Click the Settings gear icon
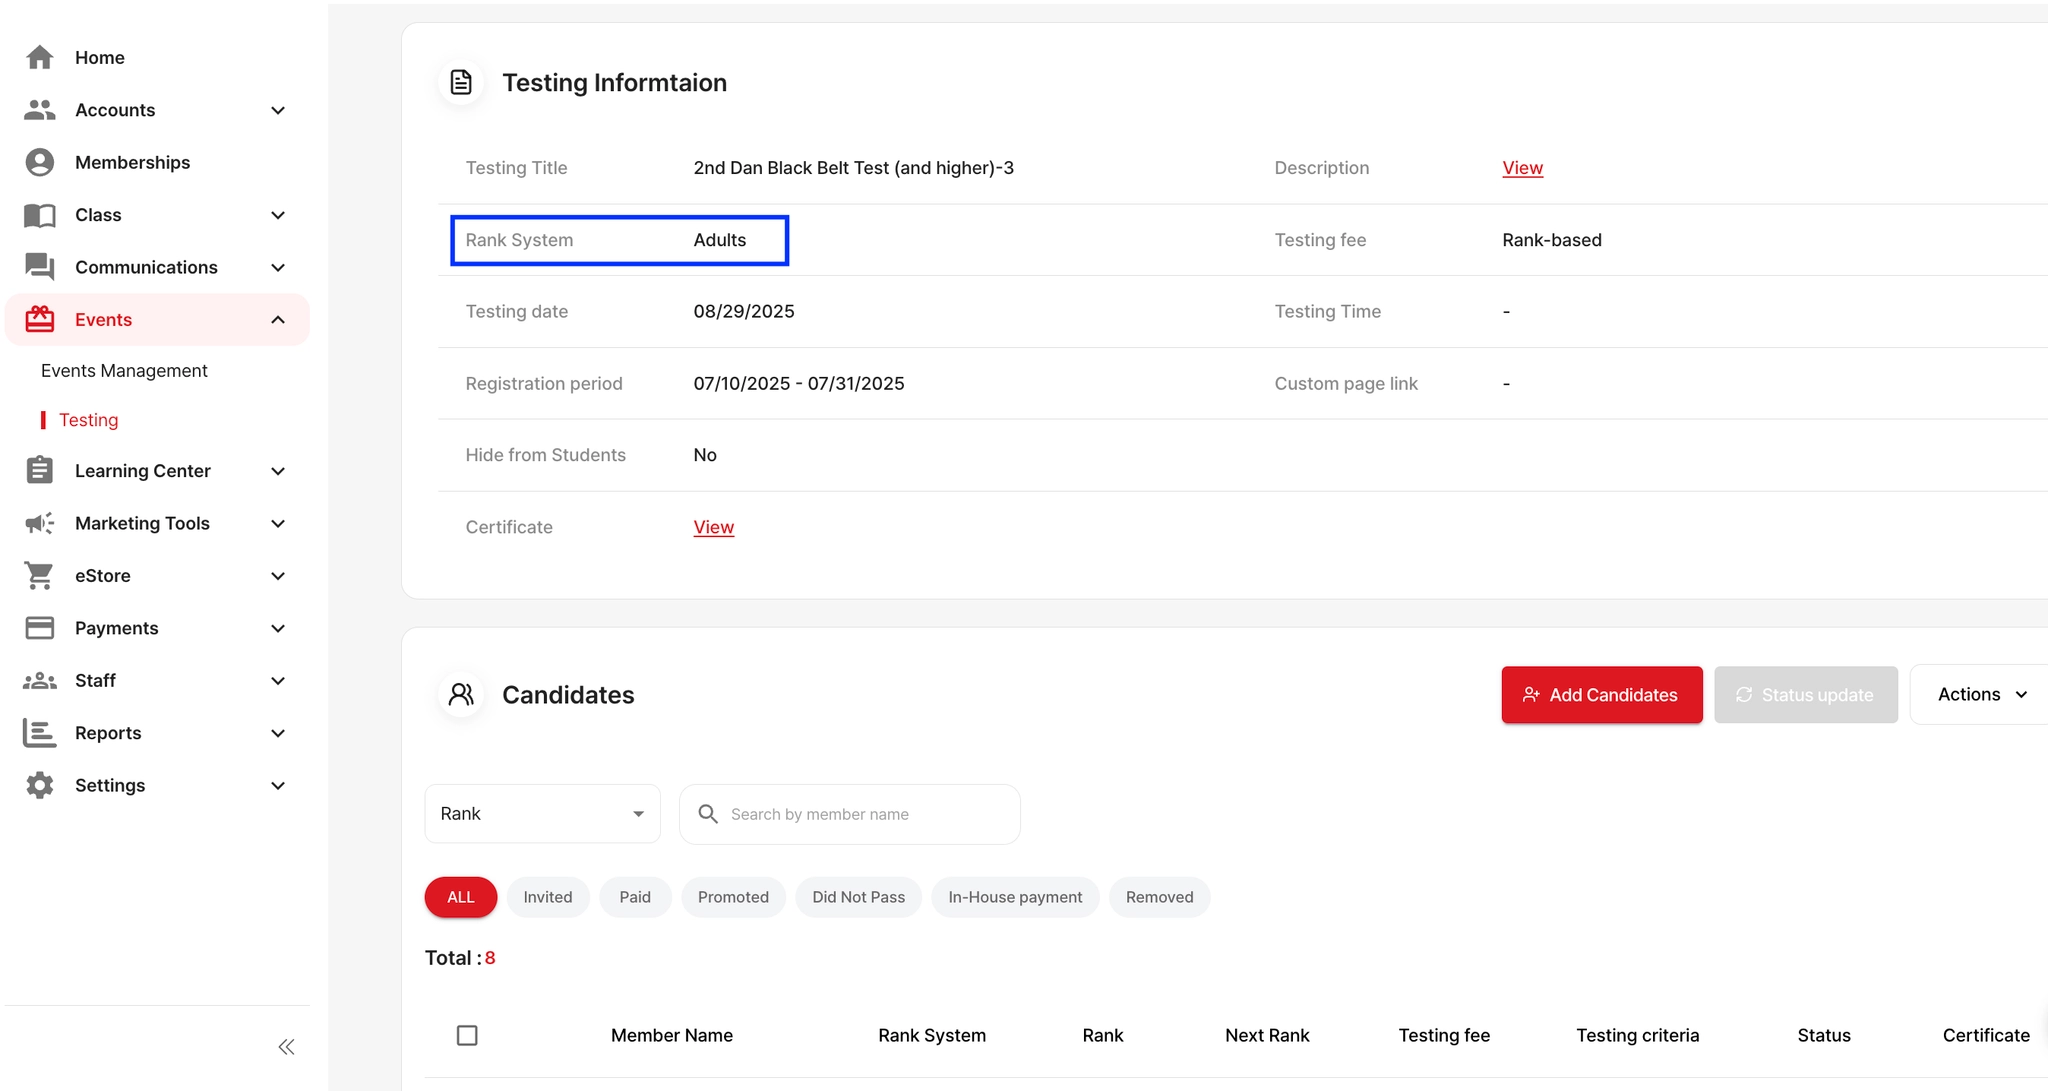2048x1091 pixels. [x=40, y=785]
